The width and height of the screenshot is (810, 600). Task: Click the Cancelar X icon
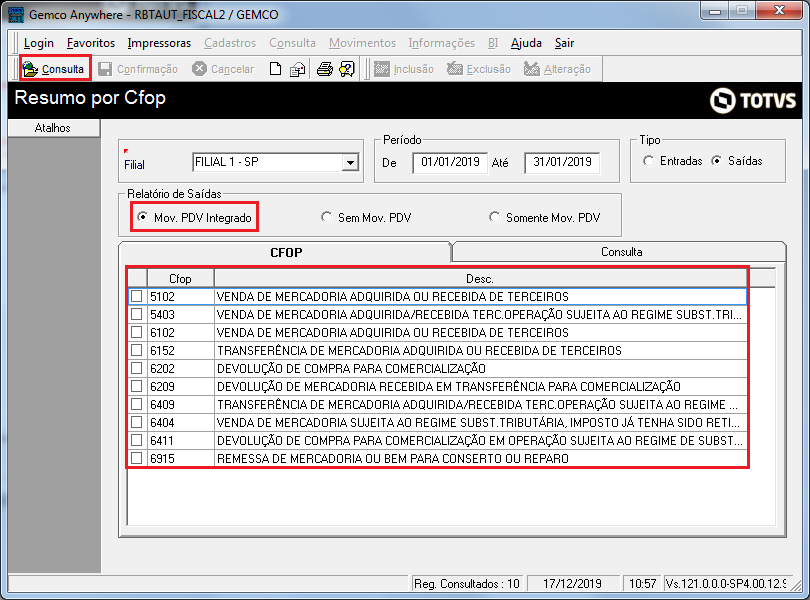coord(199,69)
